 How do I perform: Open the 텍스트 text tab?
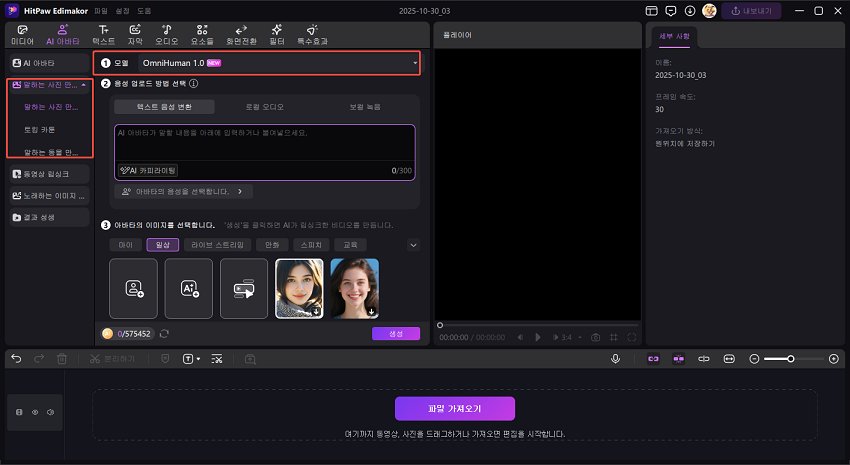(x=103, y=35)
